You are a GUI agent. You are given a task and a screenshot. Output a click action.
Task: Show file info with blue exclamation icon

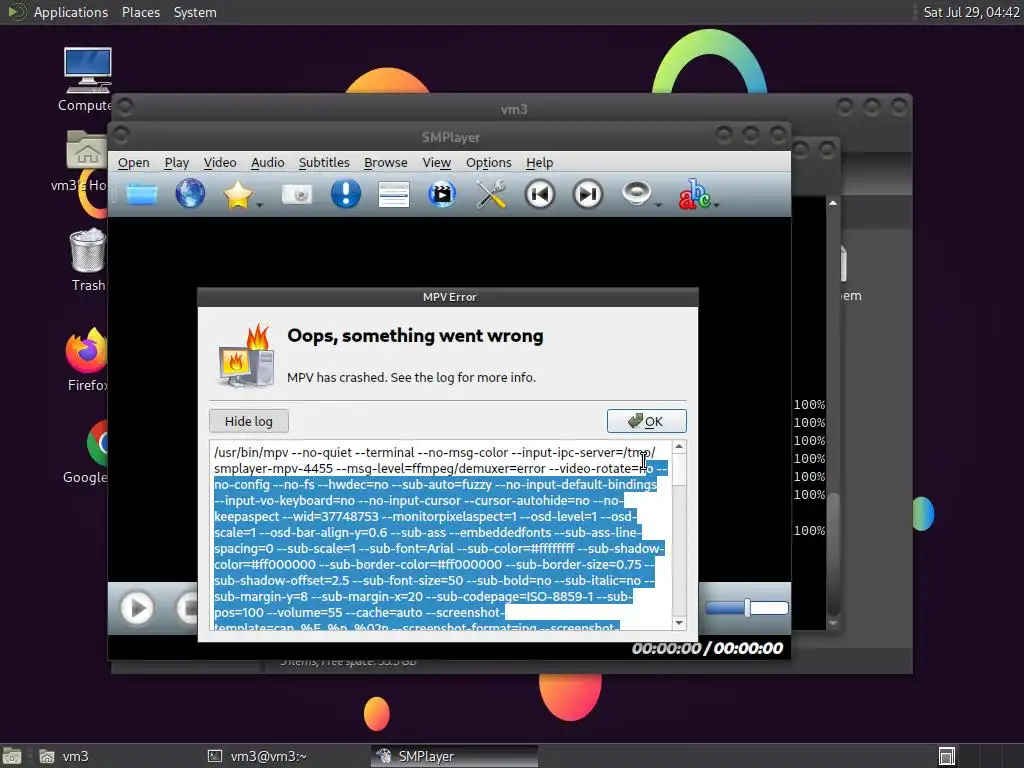[x=345, y=194]
